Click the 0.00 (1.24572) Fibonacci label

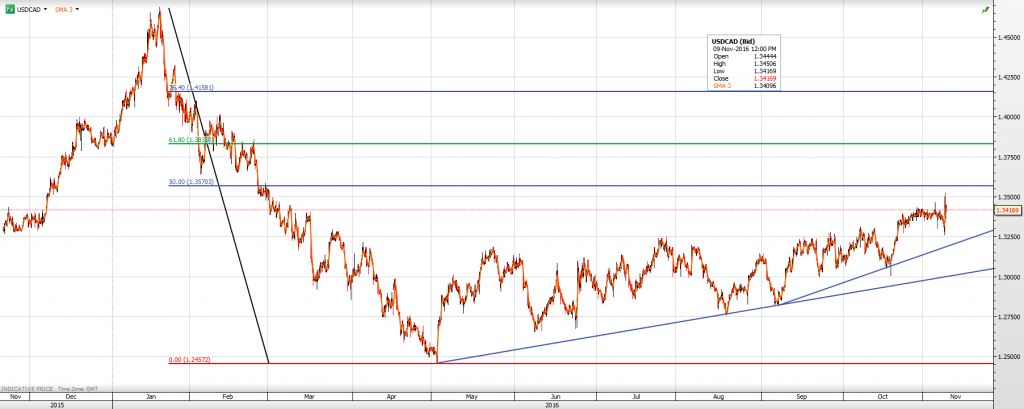(191, 360)
